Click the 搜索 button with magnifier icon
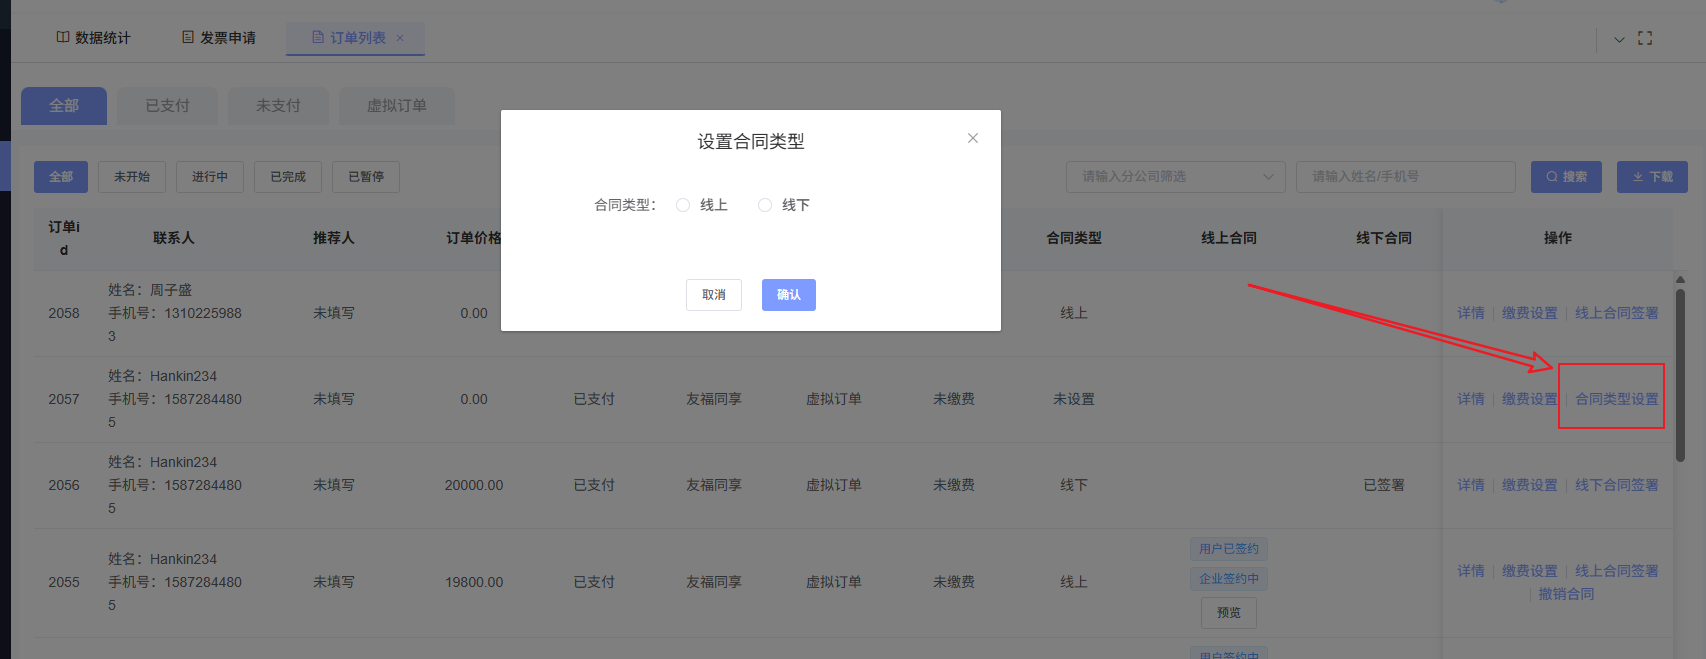Screen dimensions: 1706x659 coord(1566,177)
